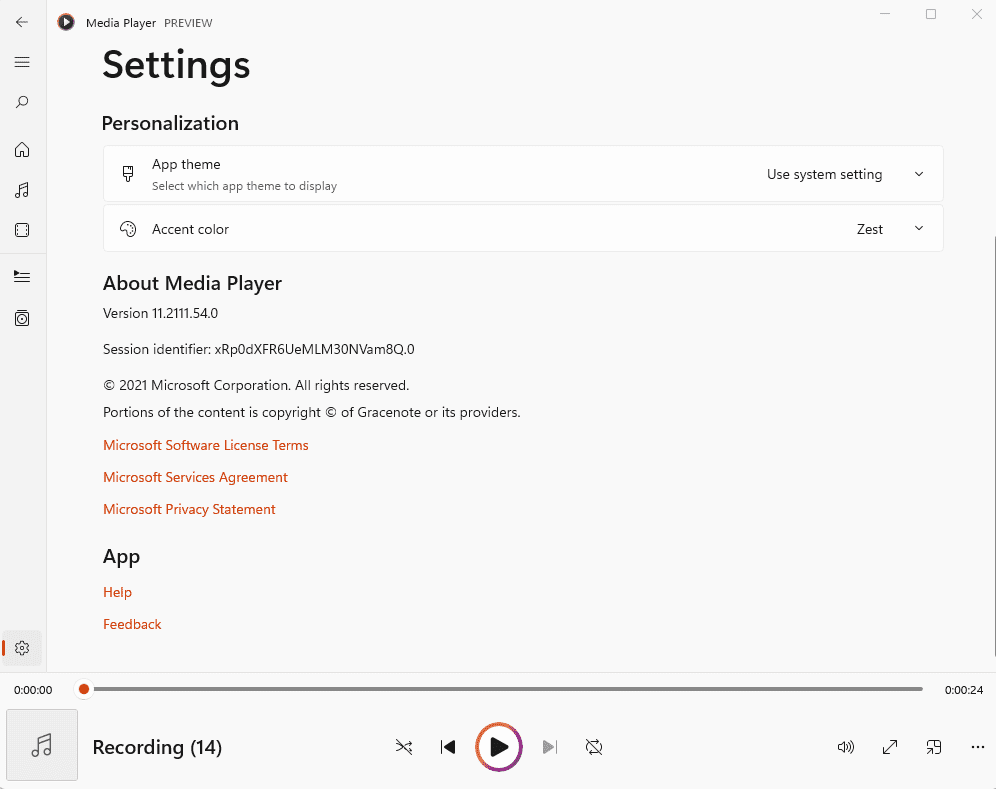The image size is (996, 789).
Task: Open the Video library icon
Action: click(x=22, y=230)
